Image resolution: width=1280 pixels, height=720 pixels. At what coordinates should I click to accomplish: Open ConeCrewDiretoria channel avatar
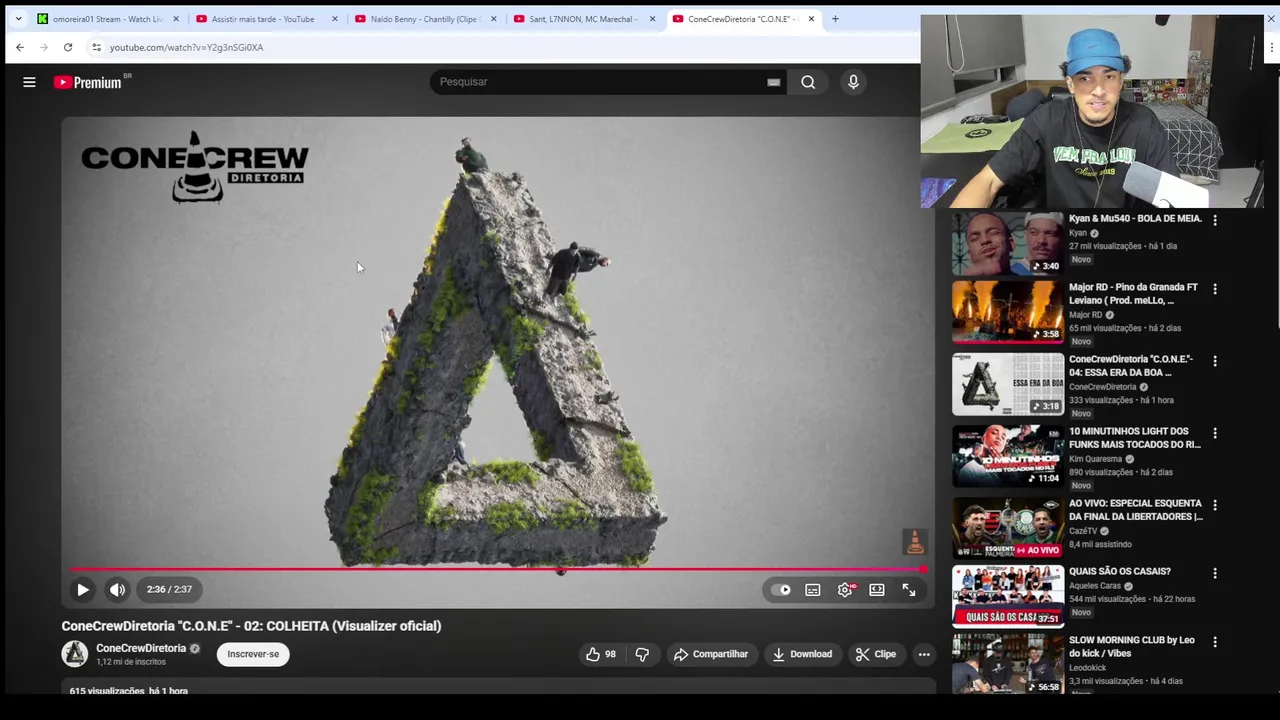tap(75, 654)
